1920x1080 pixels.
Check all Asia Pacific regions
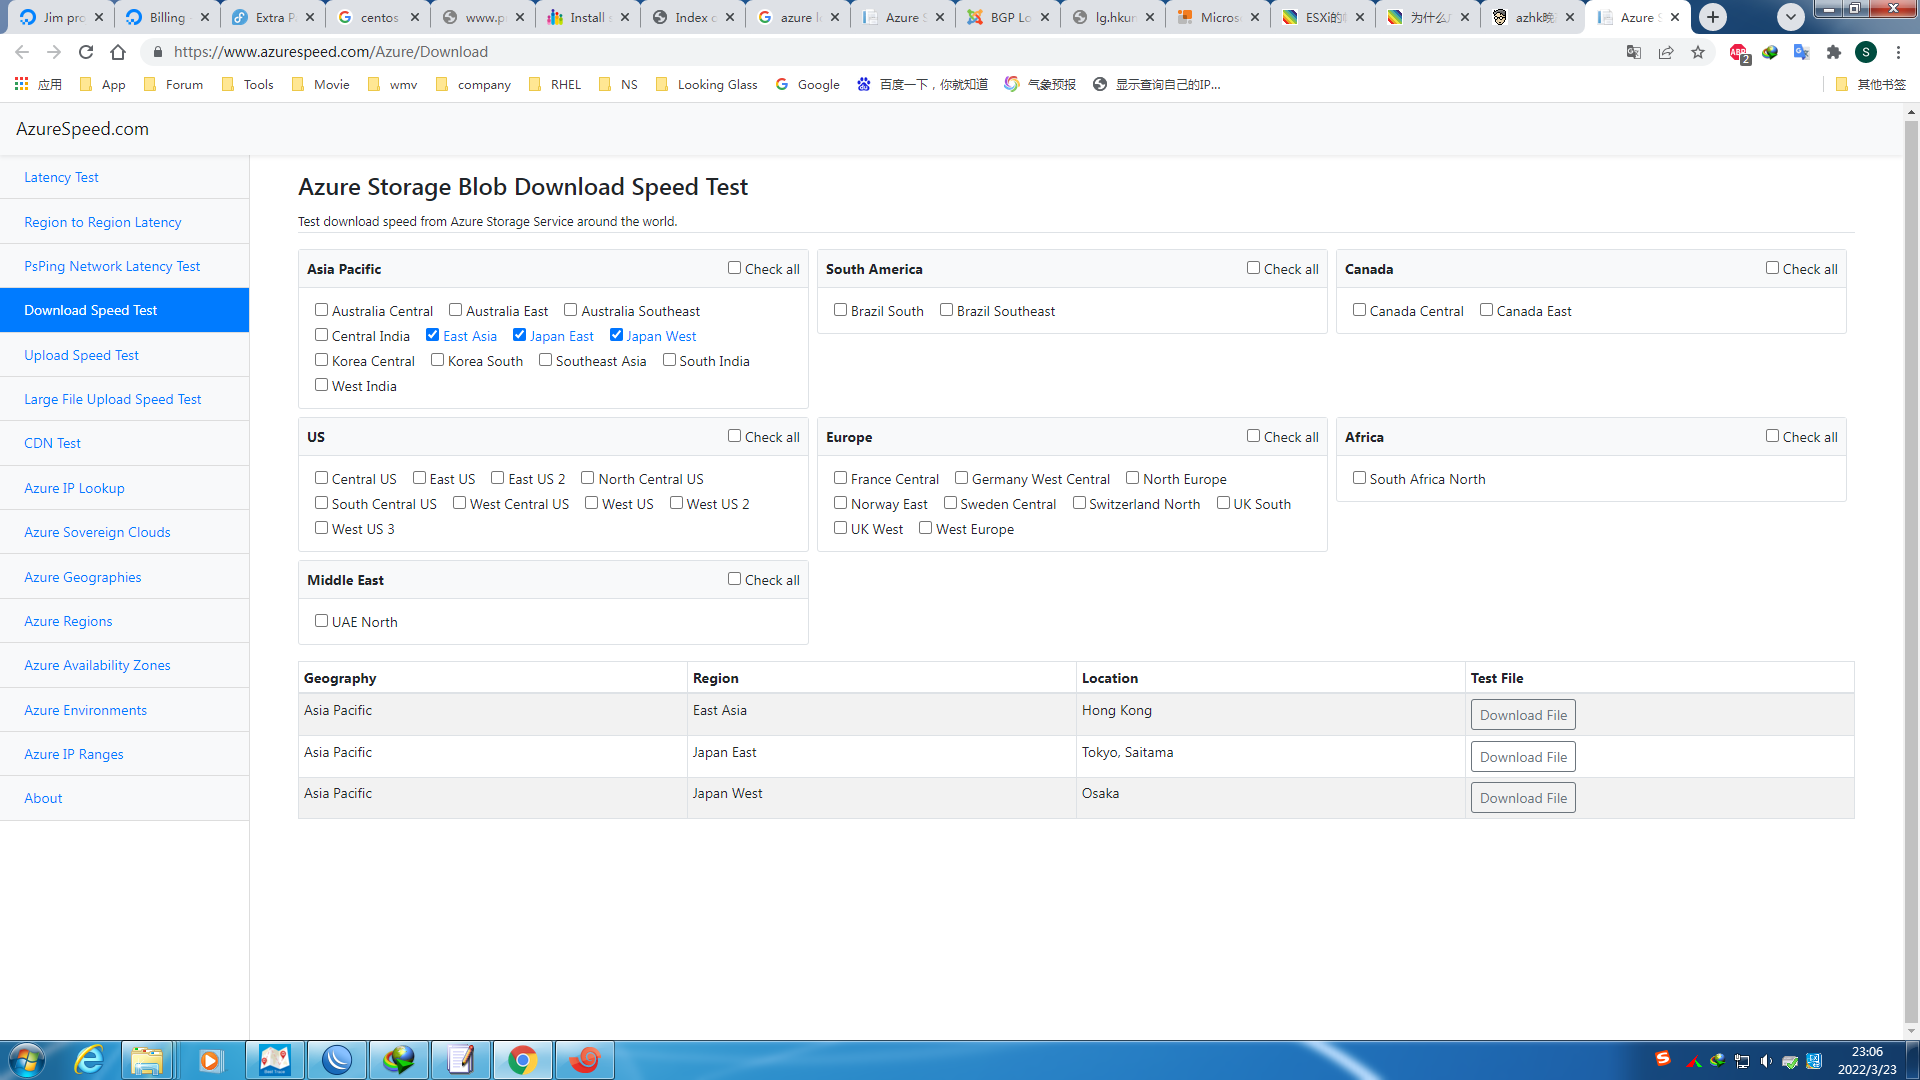(735, 268)
